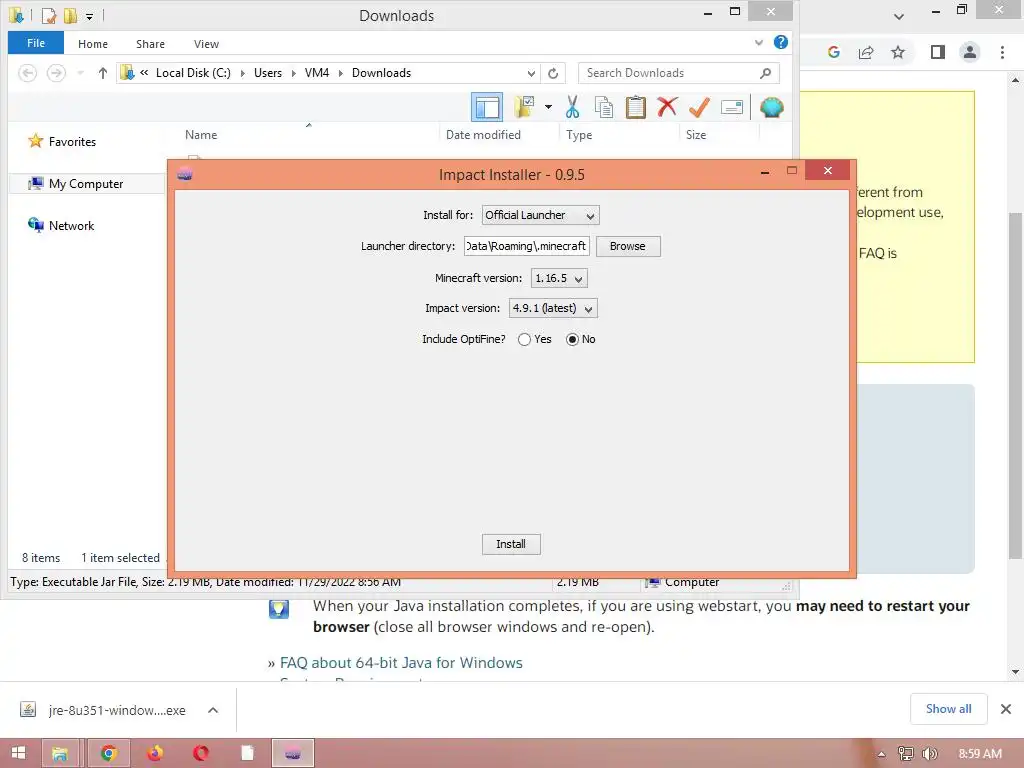Open the Windows Start button
Screen dimensions: 1024x768
click(18, 753)
